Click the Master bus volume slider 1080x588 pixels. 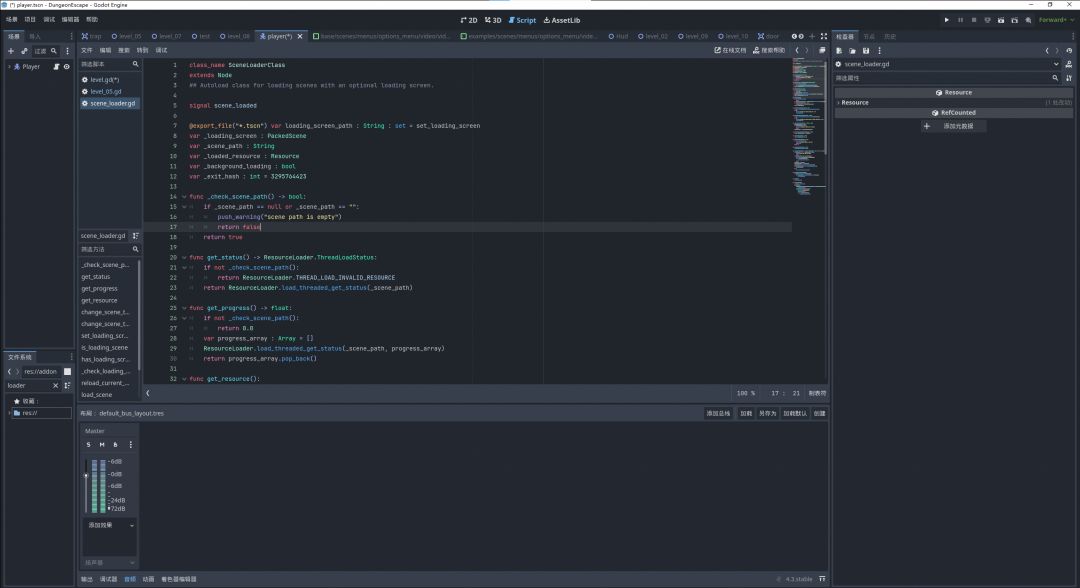86,485
